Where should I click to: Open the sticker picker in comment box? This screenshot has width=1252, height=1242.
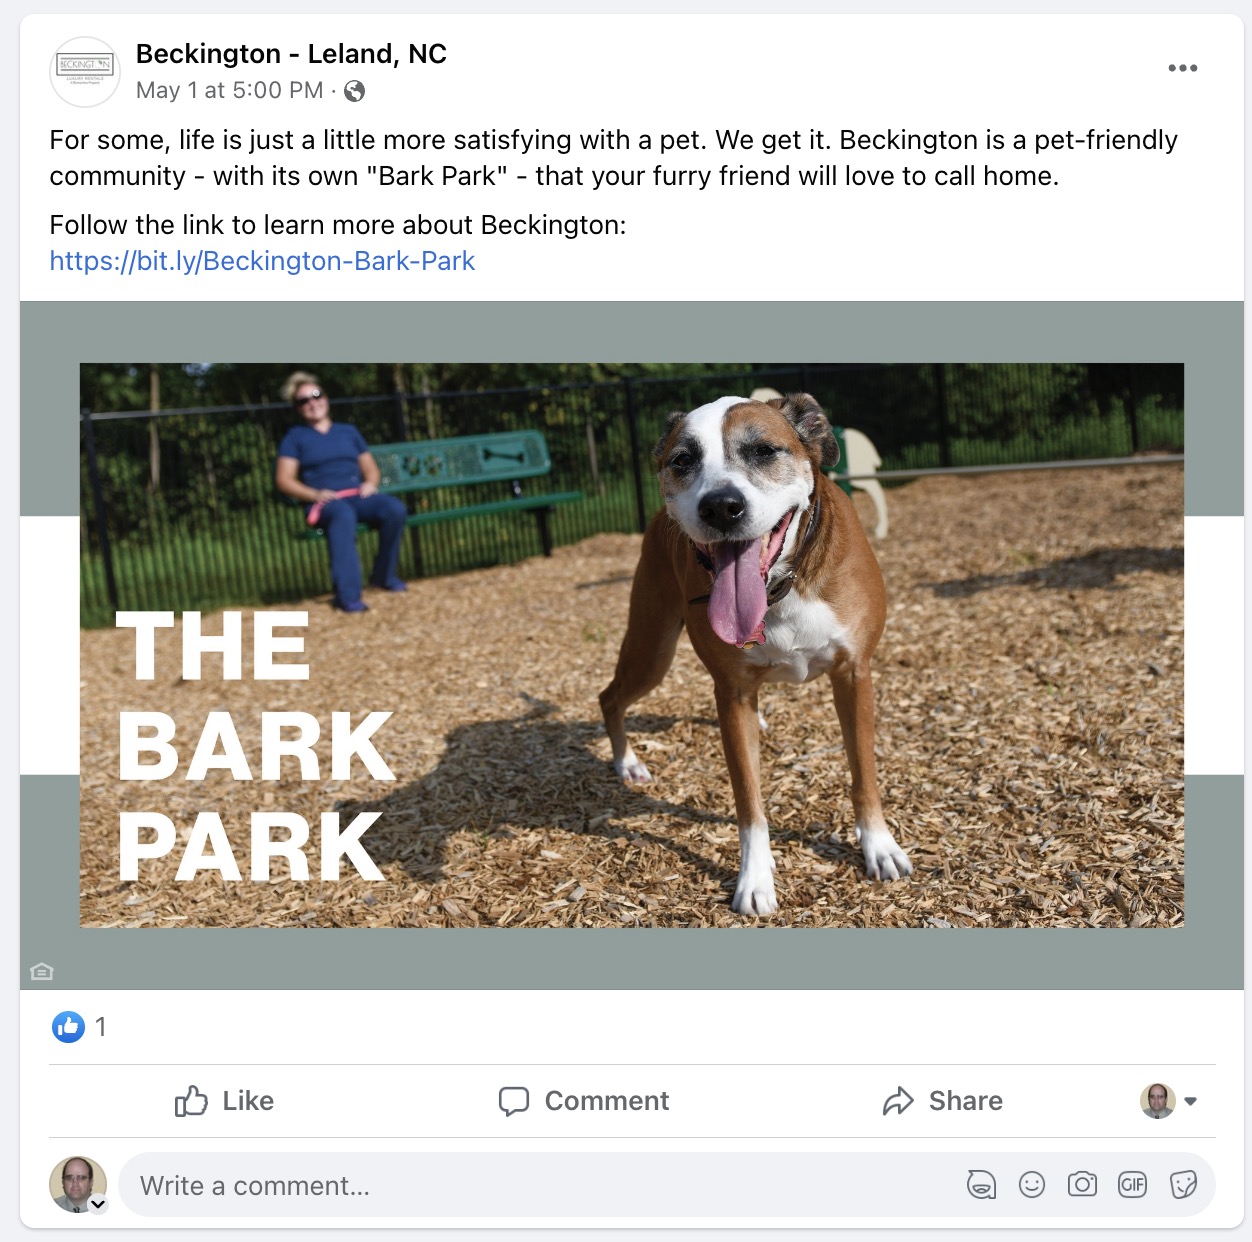pyautogui.click(x=1183, y=1185)
